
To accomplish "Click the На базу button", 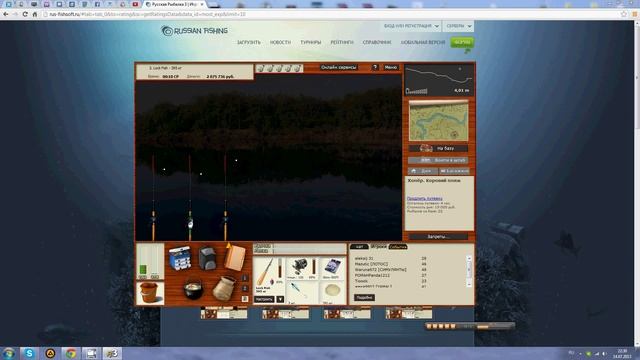I will tap(438, 148).
